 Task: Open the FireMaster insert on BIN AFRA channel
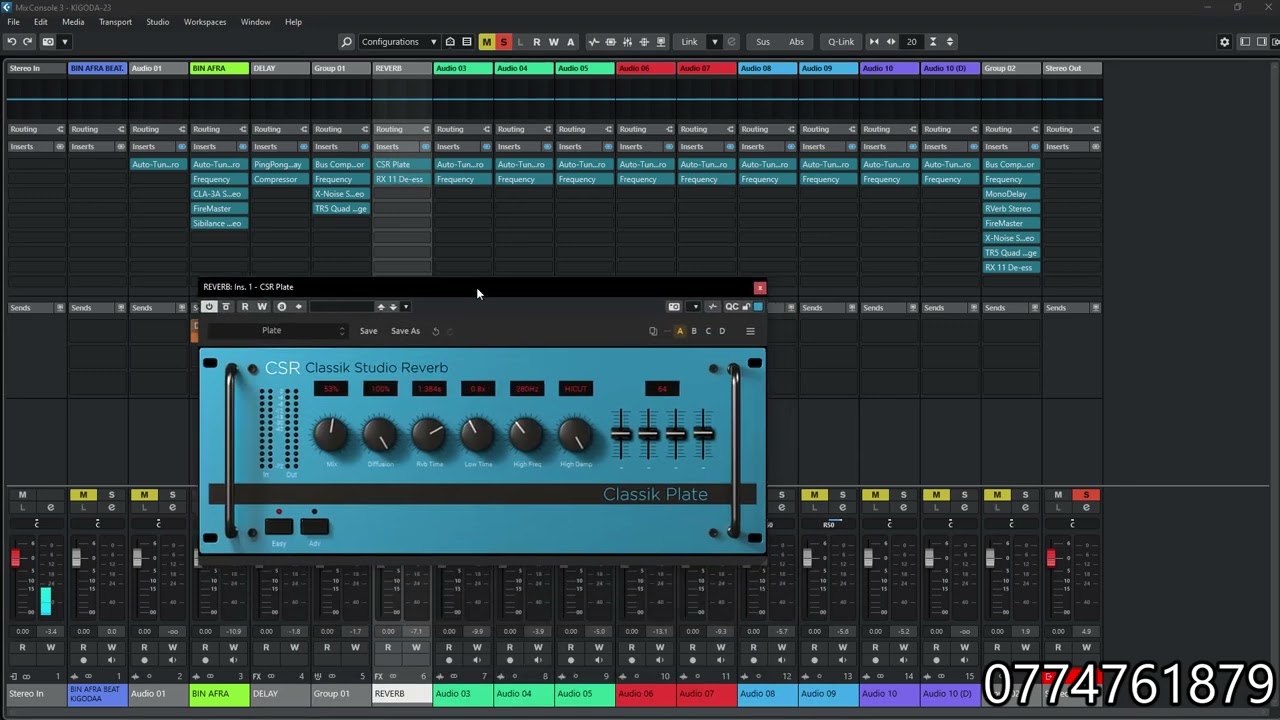(219, 209)
